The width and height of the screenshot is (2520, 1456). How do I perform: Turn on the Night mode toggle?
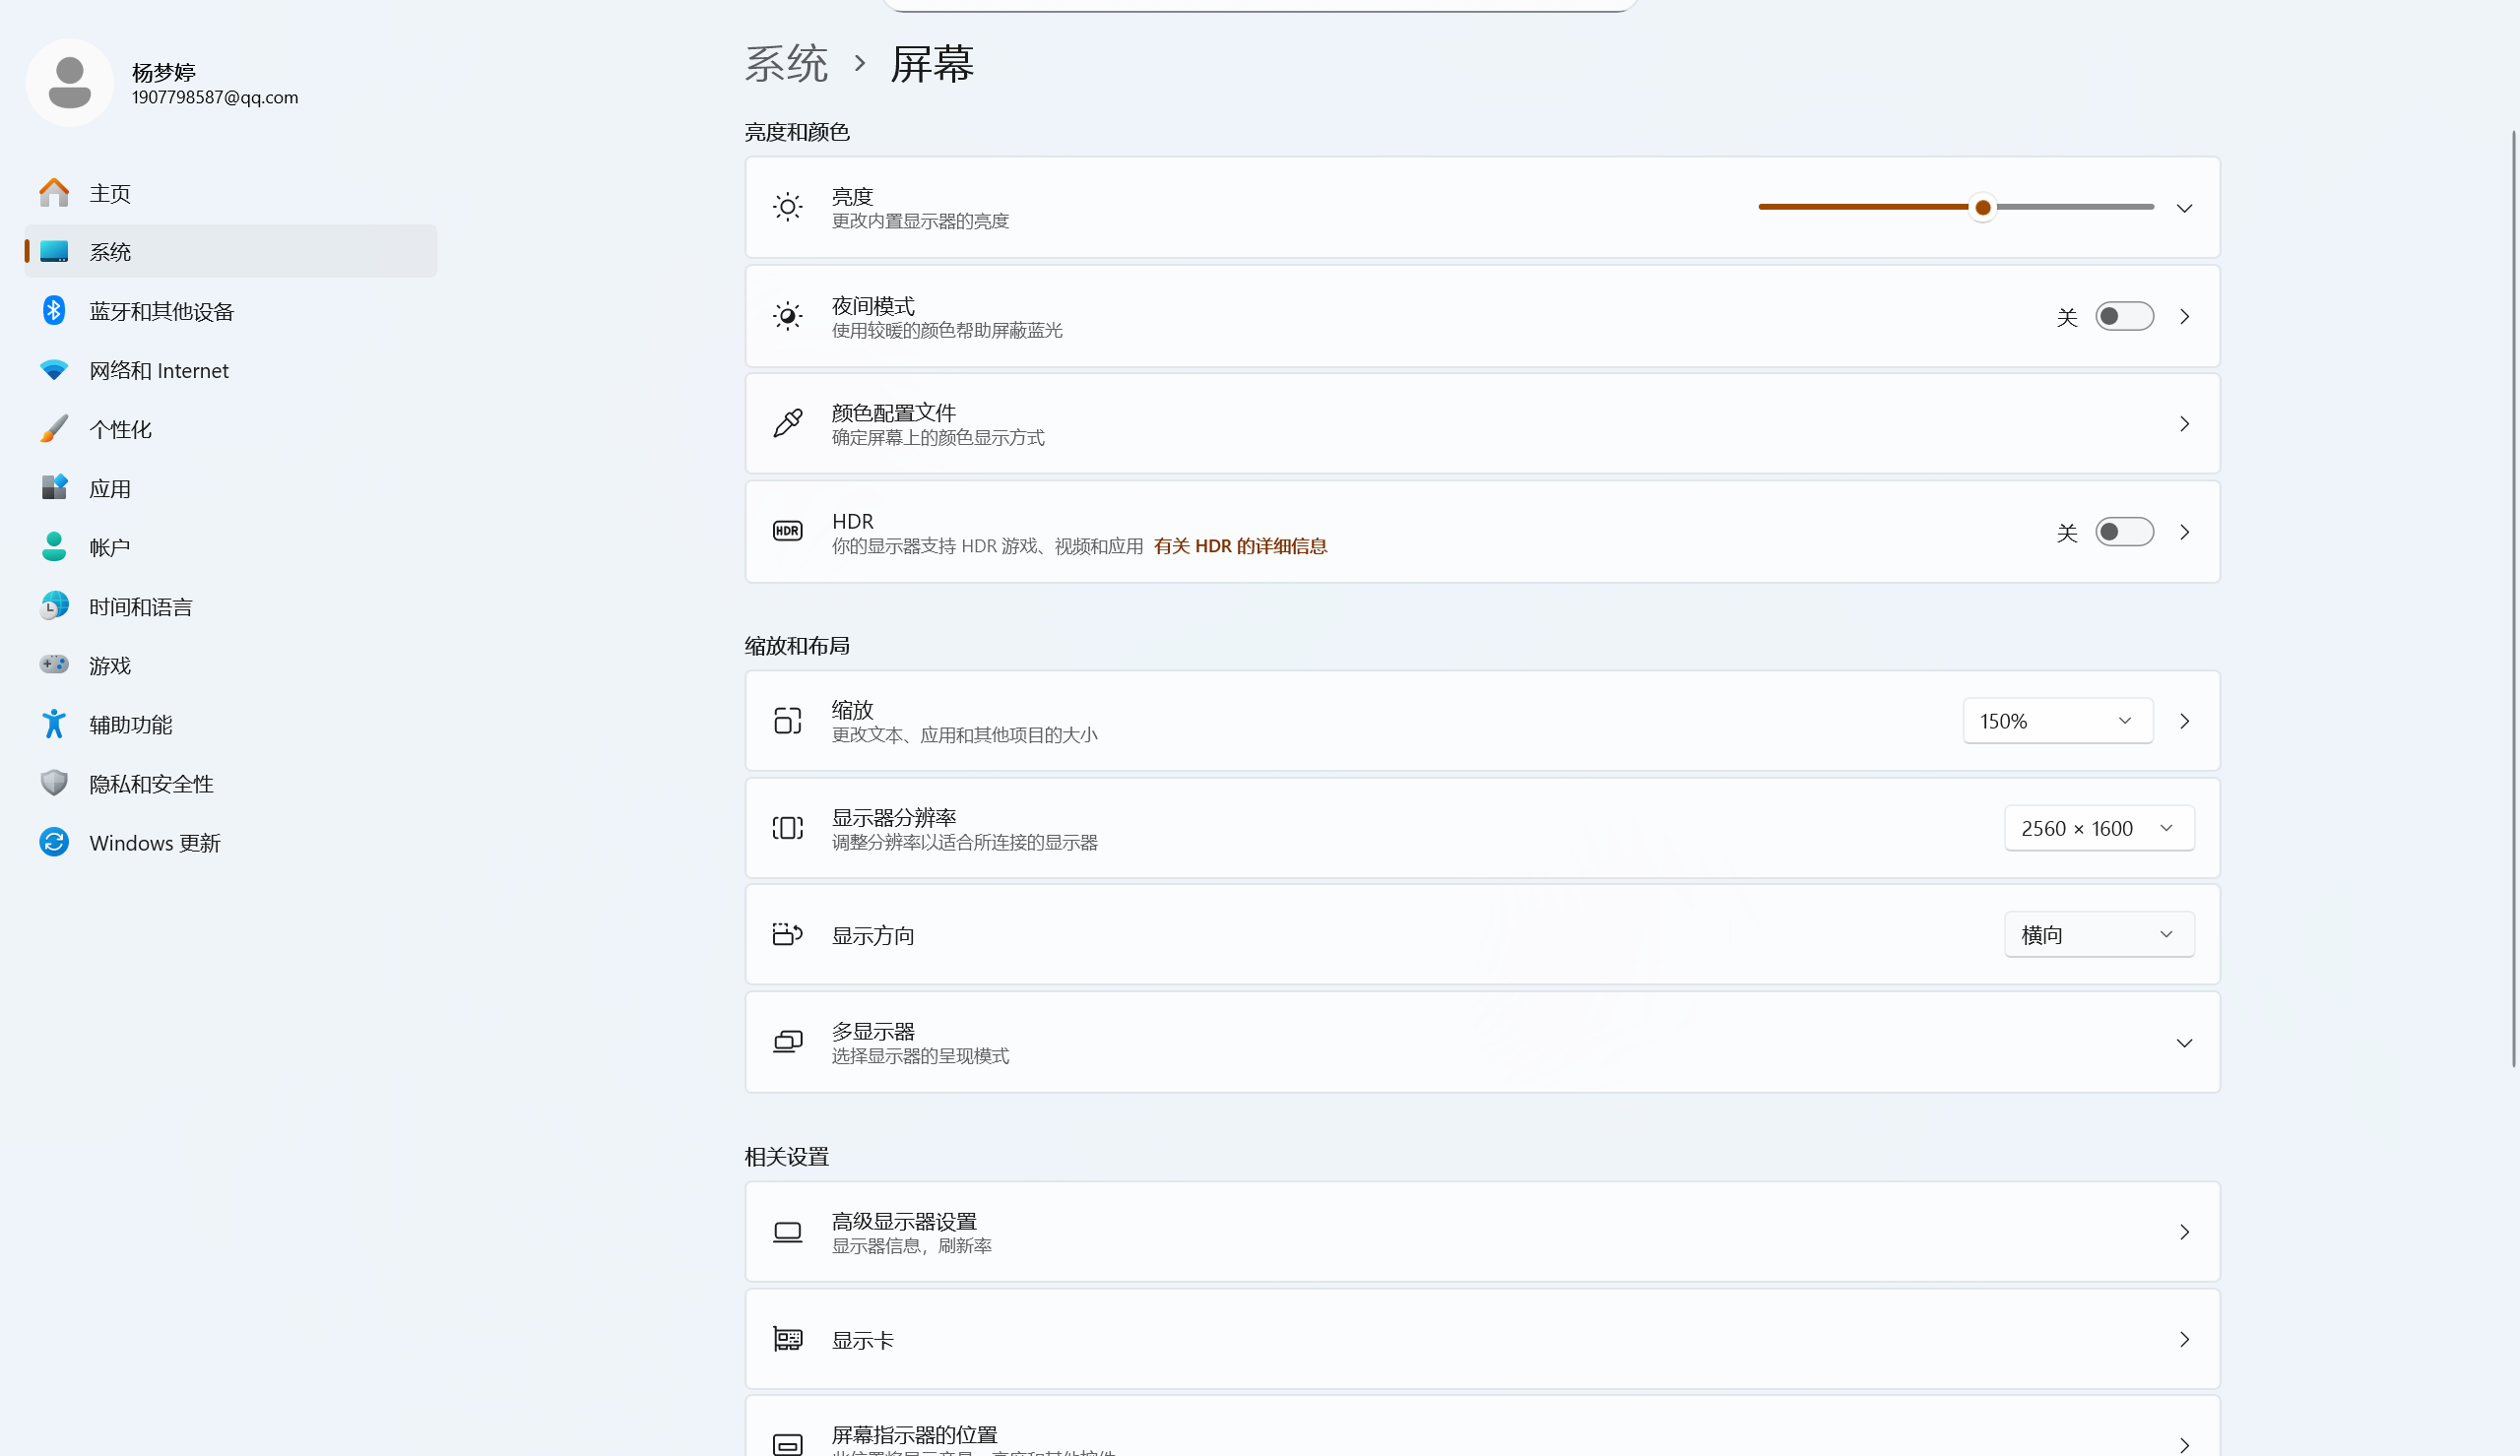(2123, 316)
